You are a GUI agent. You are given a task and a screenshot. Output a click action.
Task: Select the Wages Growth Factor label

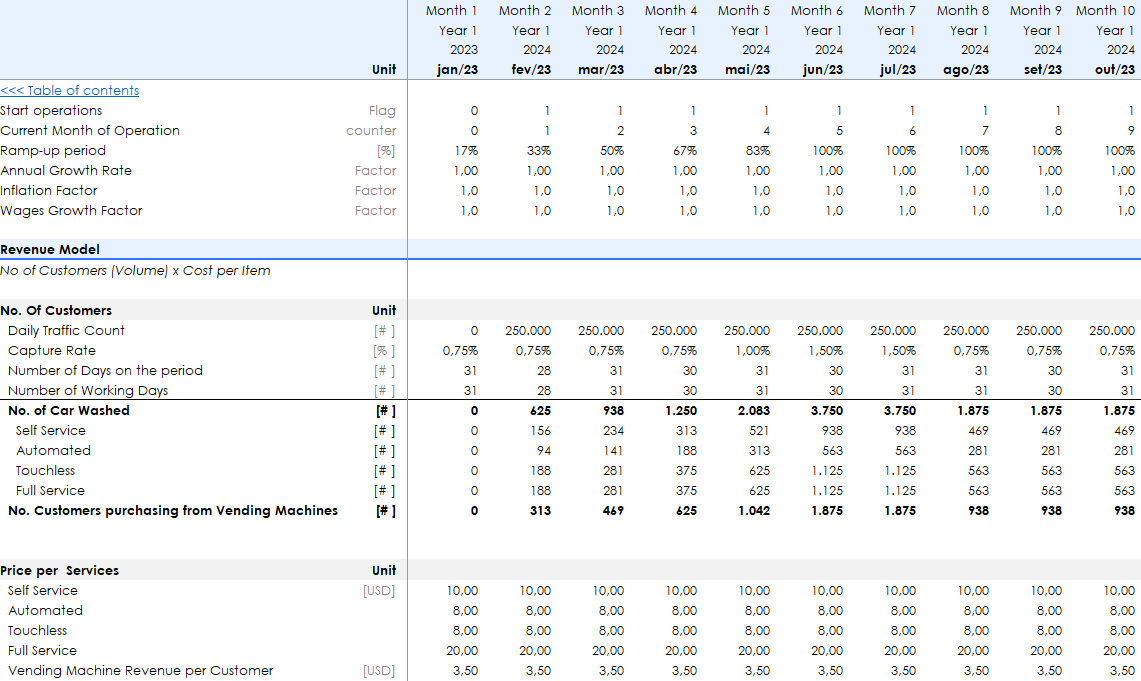click(x=71, y=210)
